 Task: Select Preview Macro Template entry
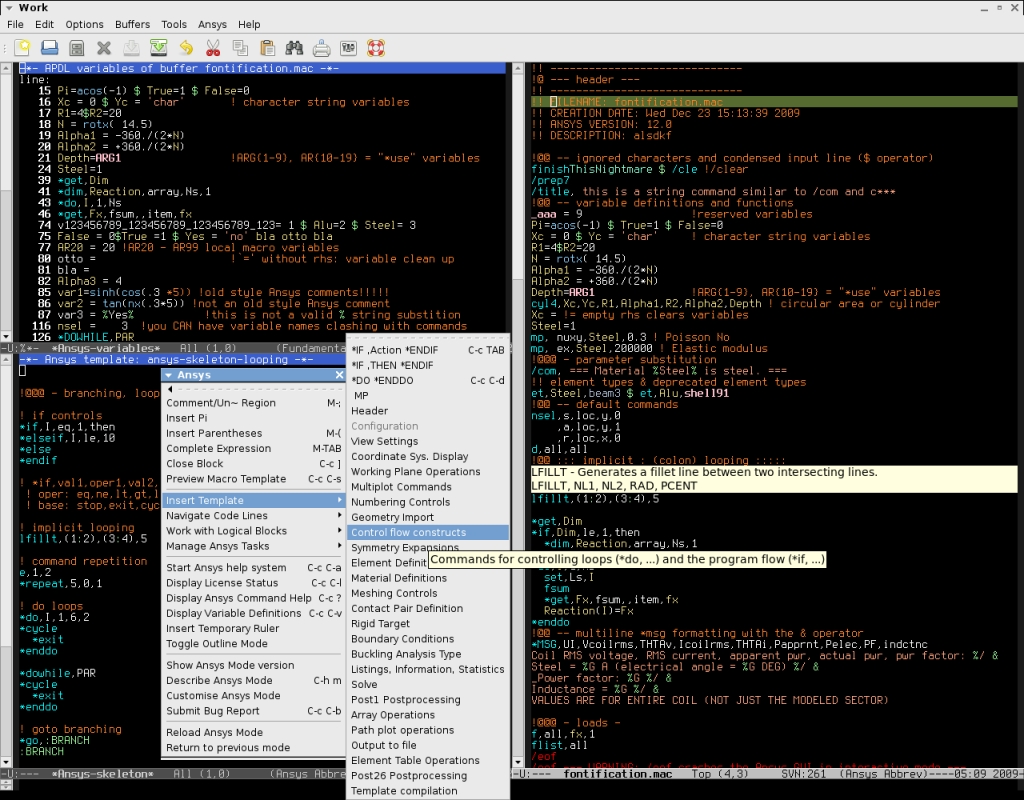click(253, 479)
